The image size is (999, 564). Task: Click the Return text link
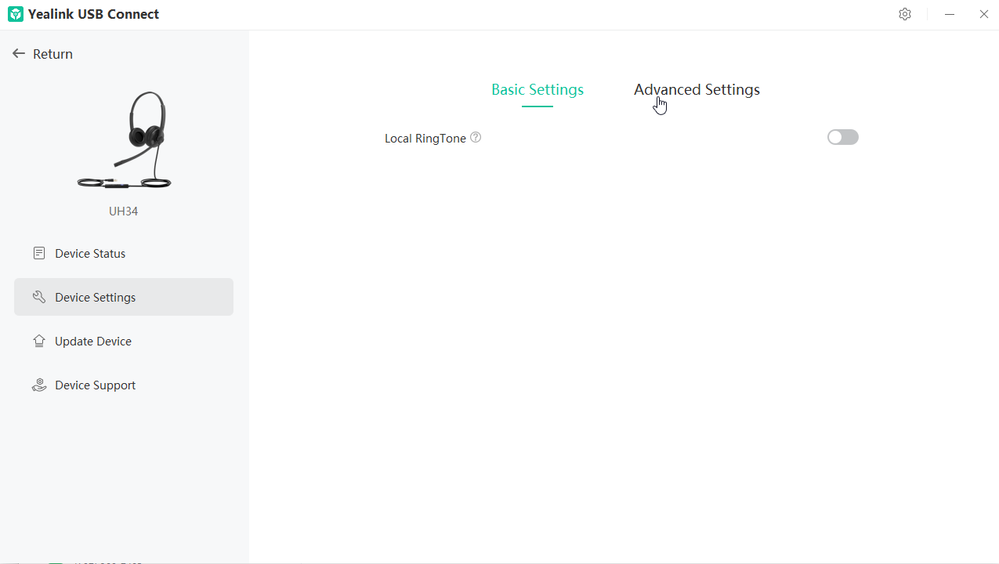[x=53, y=54]
